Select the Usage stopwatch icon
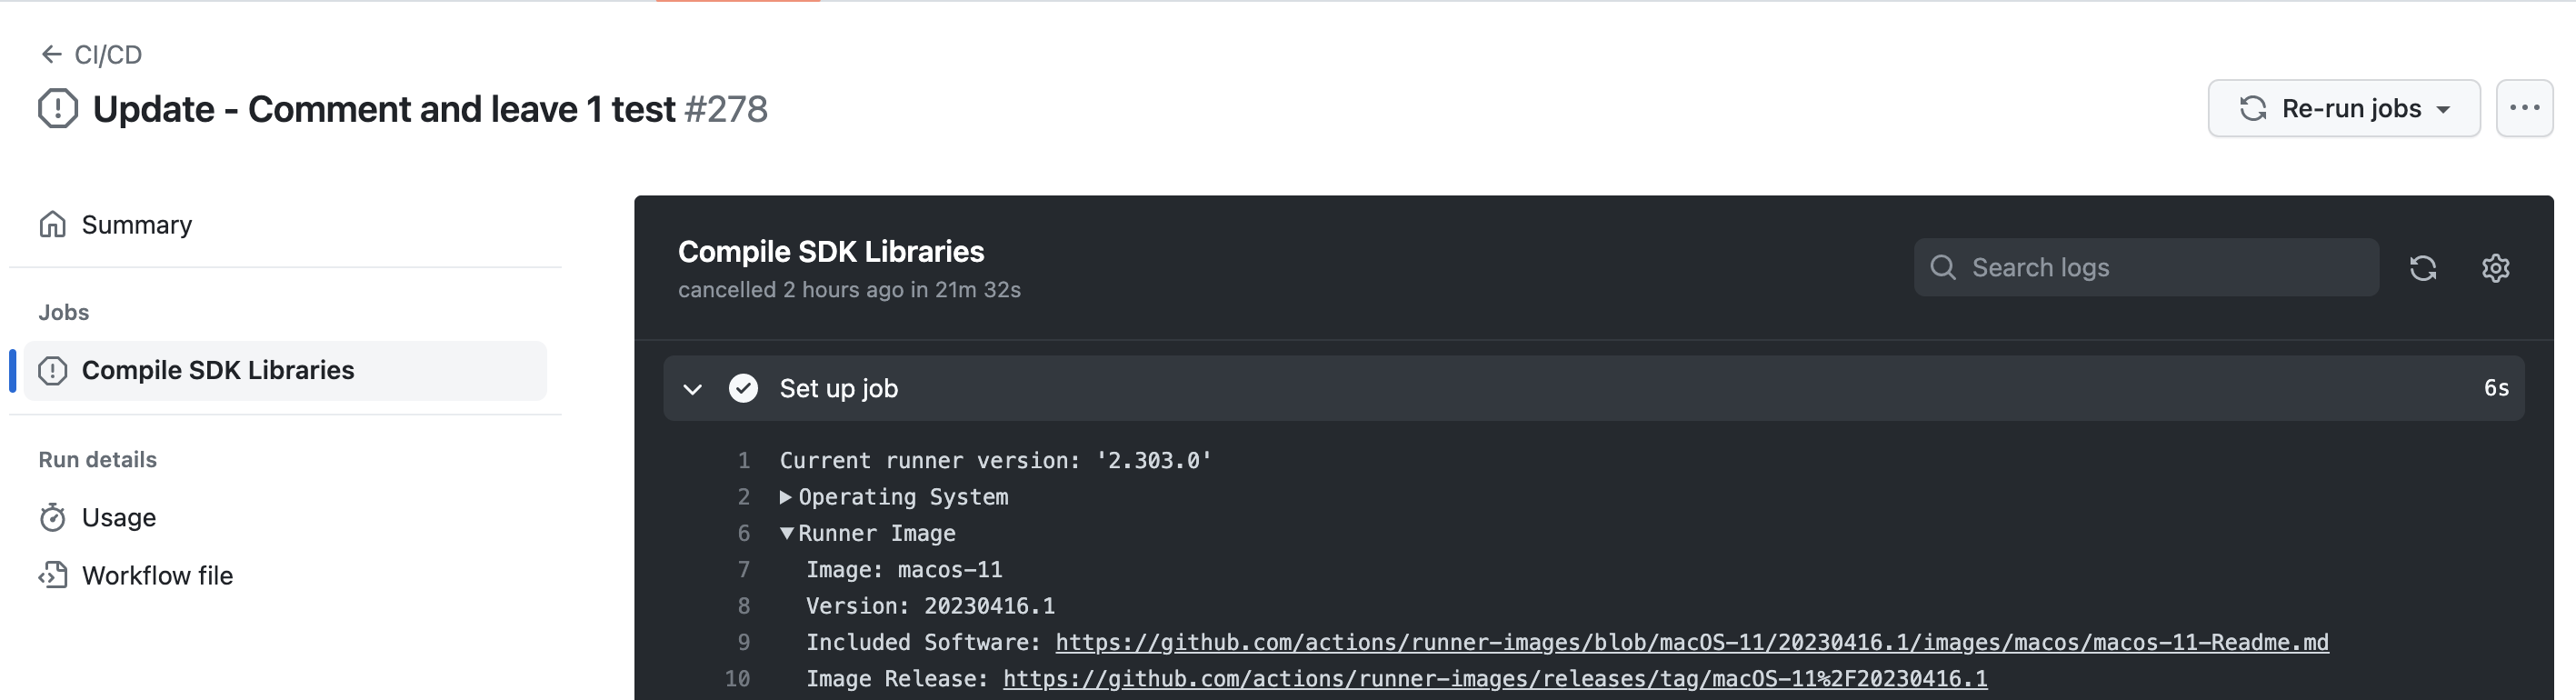Viewport: 2576px width, 700px height. point(53,517)
